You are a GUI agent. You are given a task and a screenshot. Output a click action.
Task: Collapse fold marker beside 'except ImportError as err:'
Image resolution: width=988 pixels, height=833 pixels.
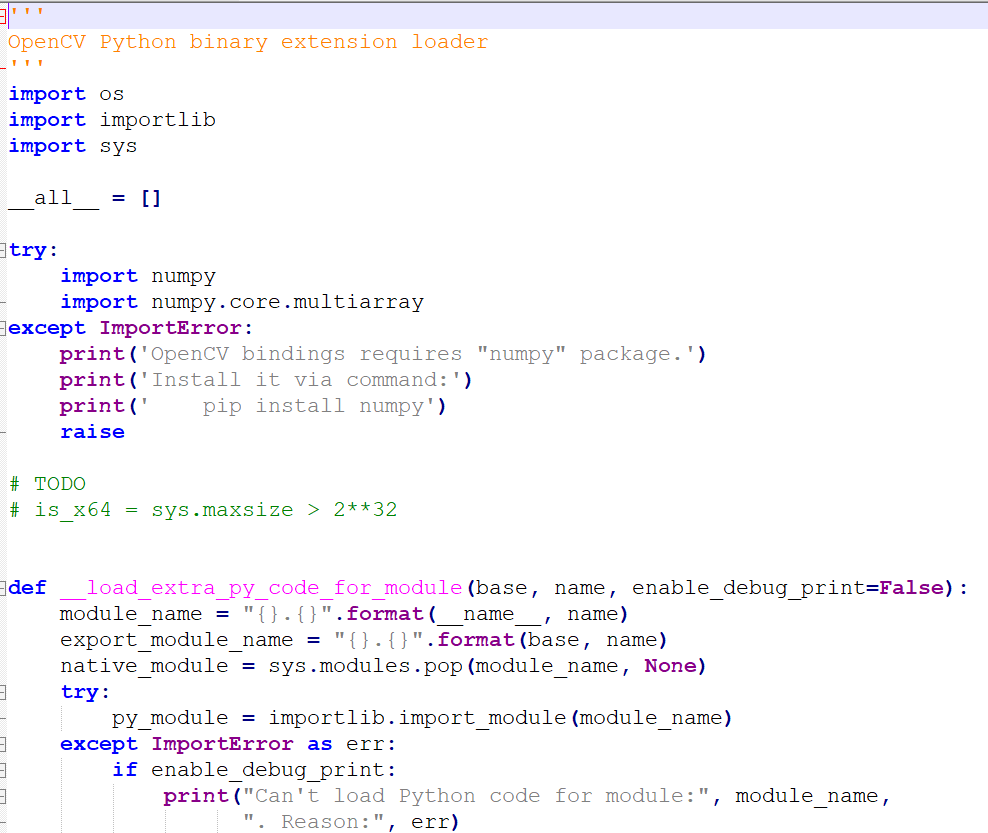(x=3, y=744)
